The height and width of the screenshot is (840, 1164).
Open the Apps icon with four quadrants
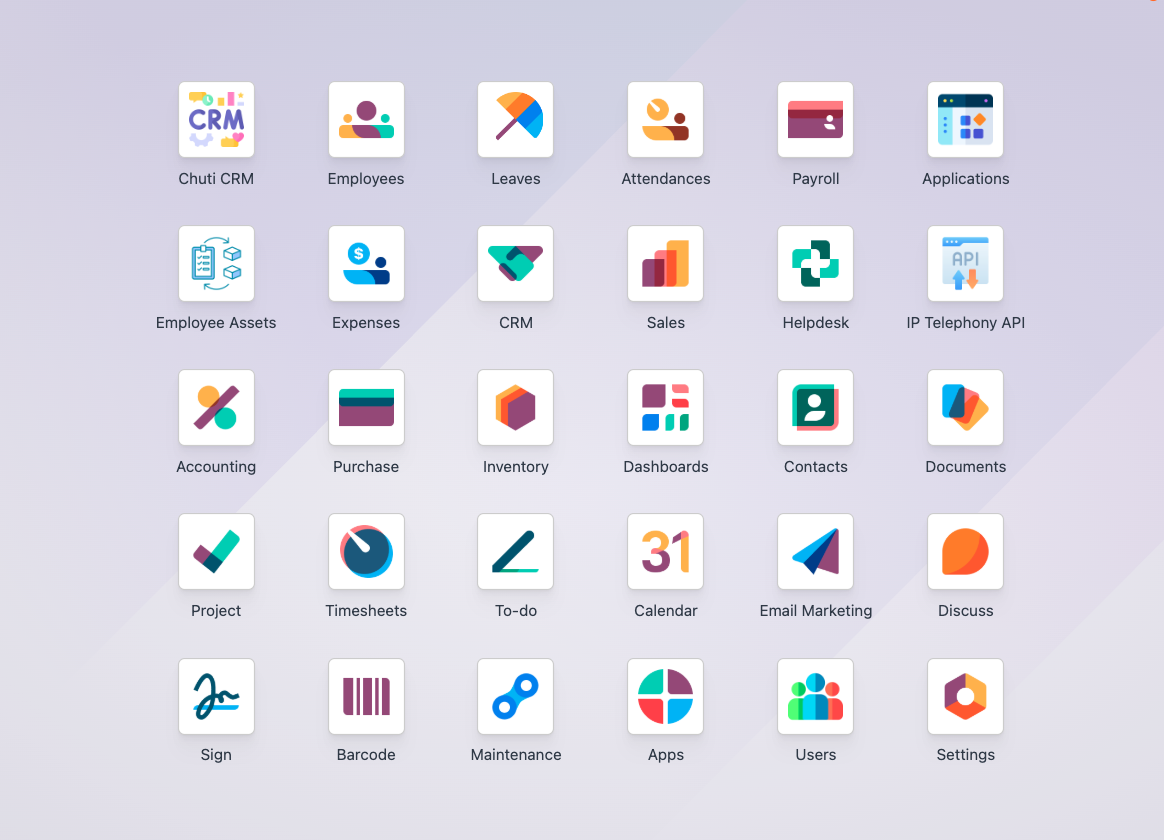pyautogui.click(x=665, y=696)
